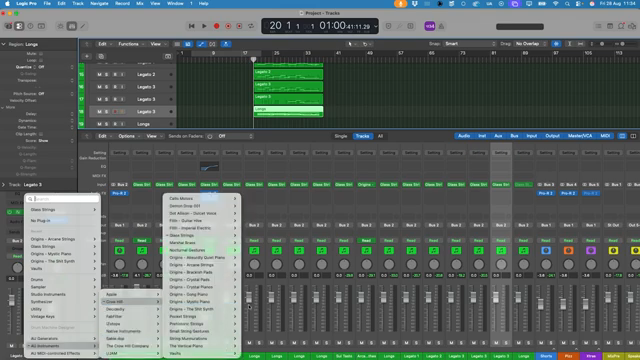Open the Window menu in menu bar
The width and height of the screenshot is (640, 360).
(x=175, y=4)
